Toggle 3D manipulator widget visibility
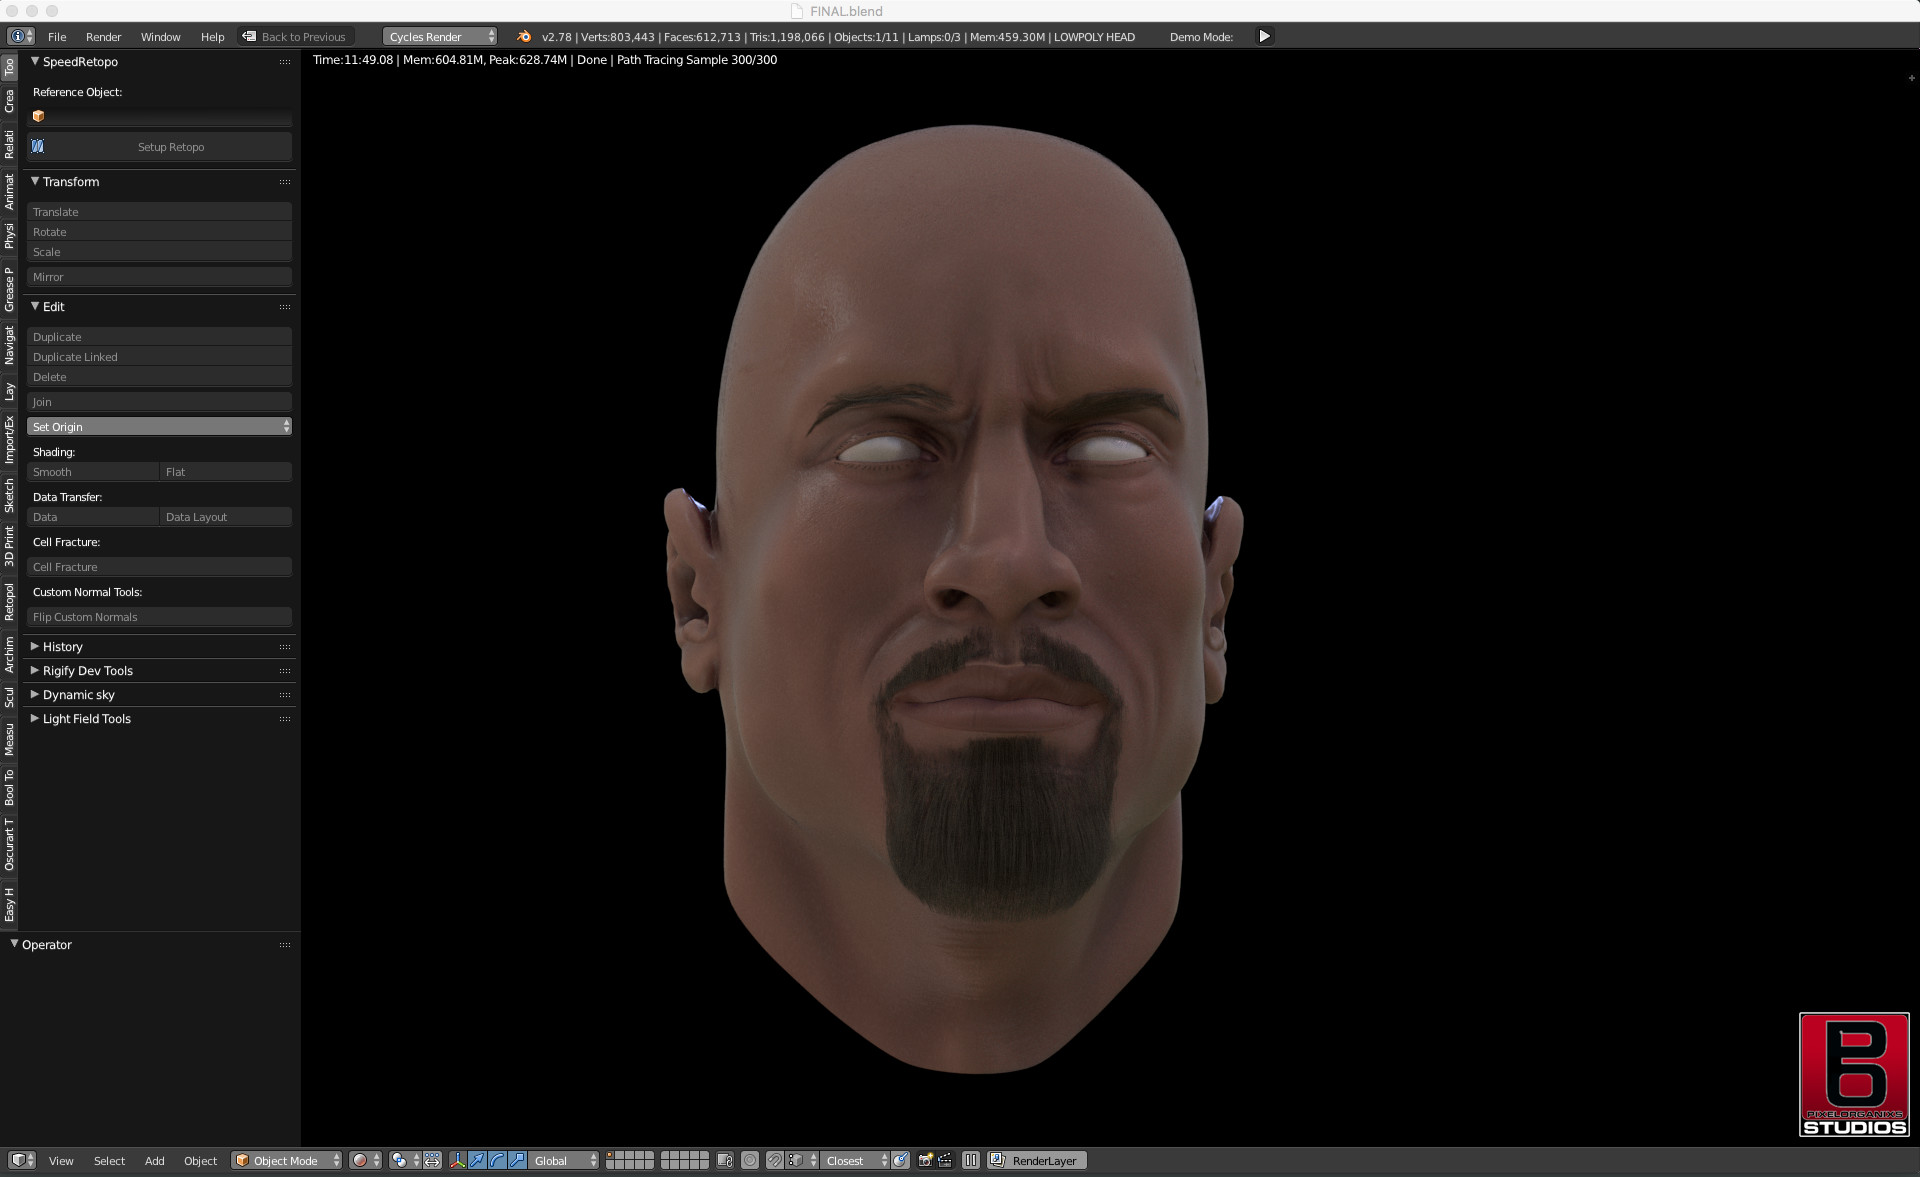The height and width of the screenshot is (1177, 1920). pos(457,1160)
